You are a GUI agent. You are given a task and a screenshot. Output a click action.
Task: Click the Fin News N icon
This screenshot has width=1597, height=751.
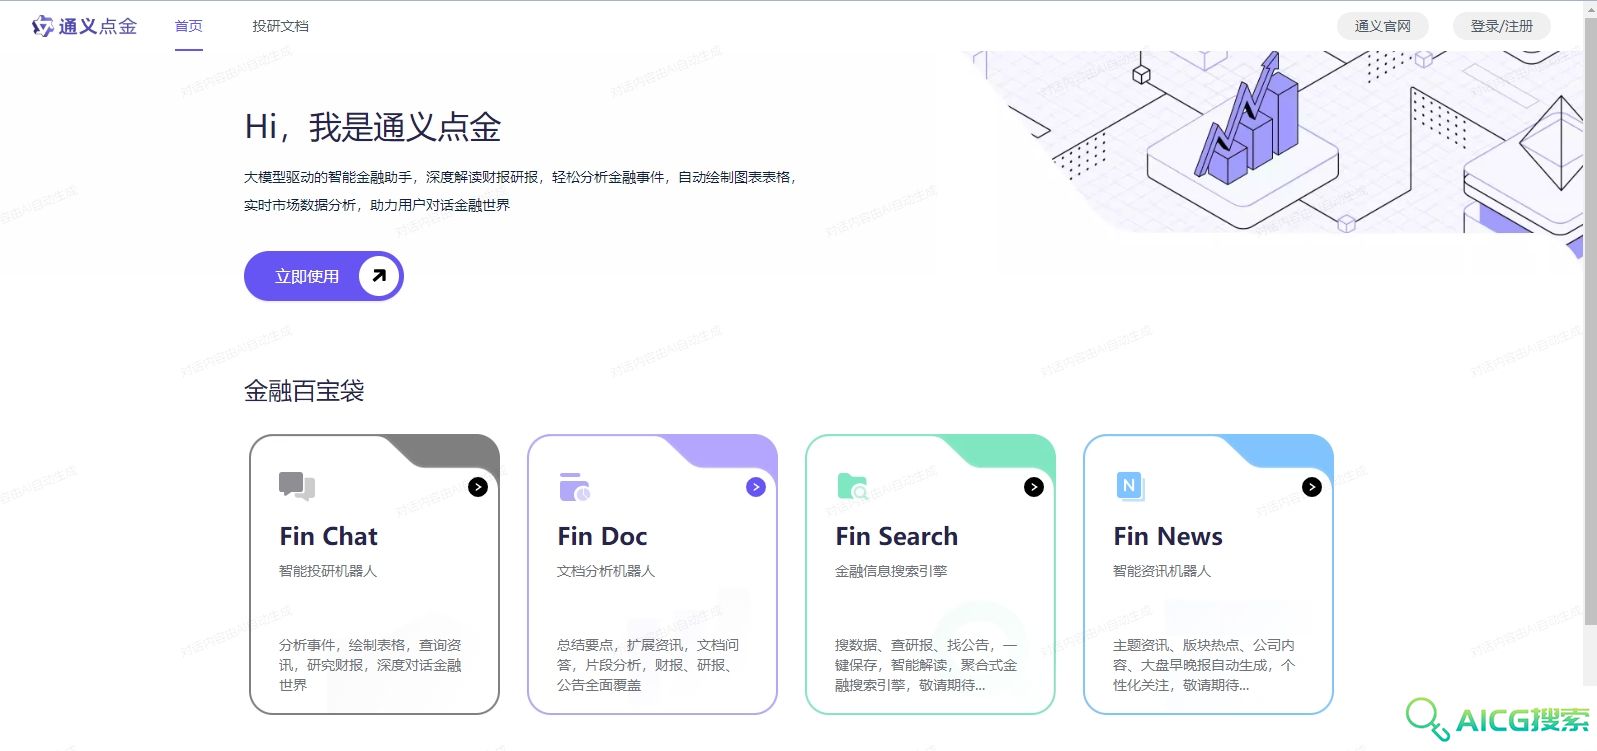click(x=1130, y=487)
